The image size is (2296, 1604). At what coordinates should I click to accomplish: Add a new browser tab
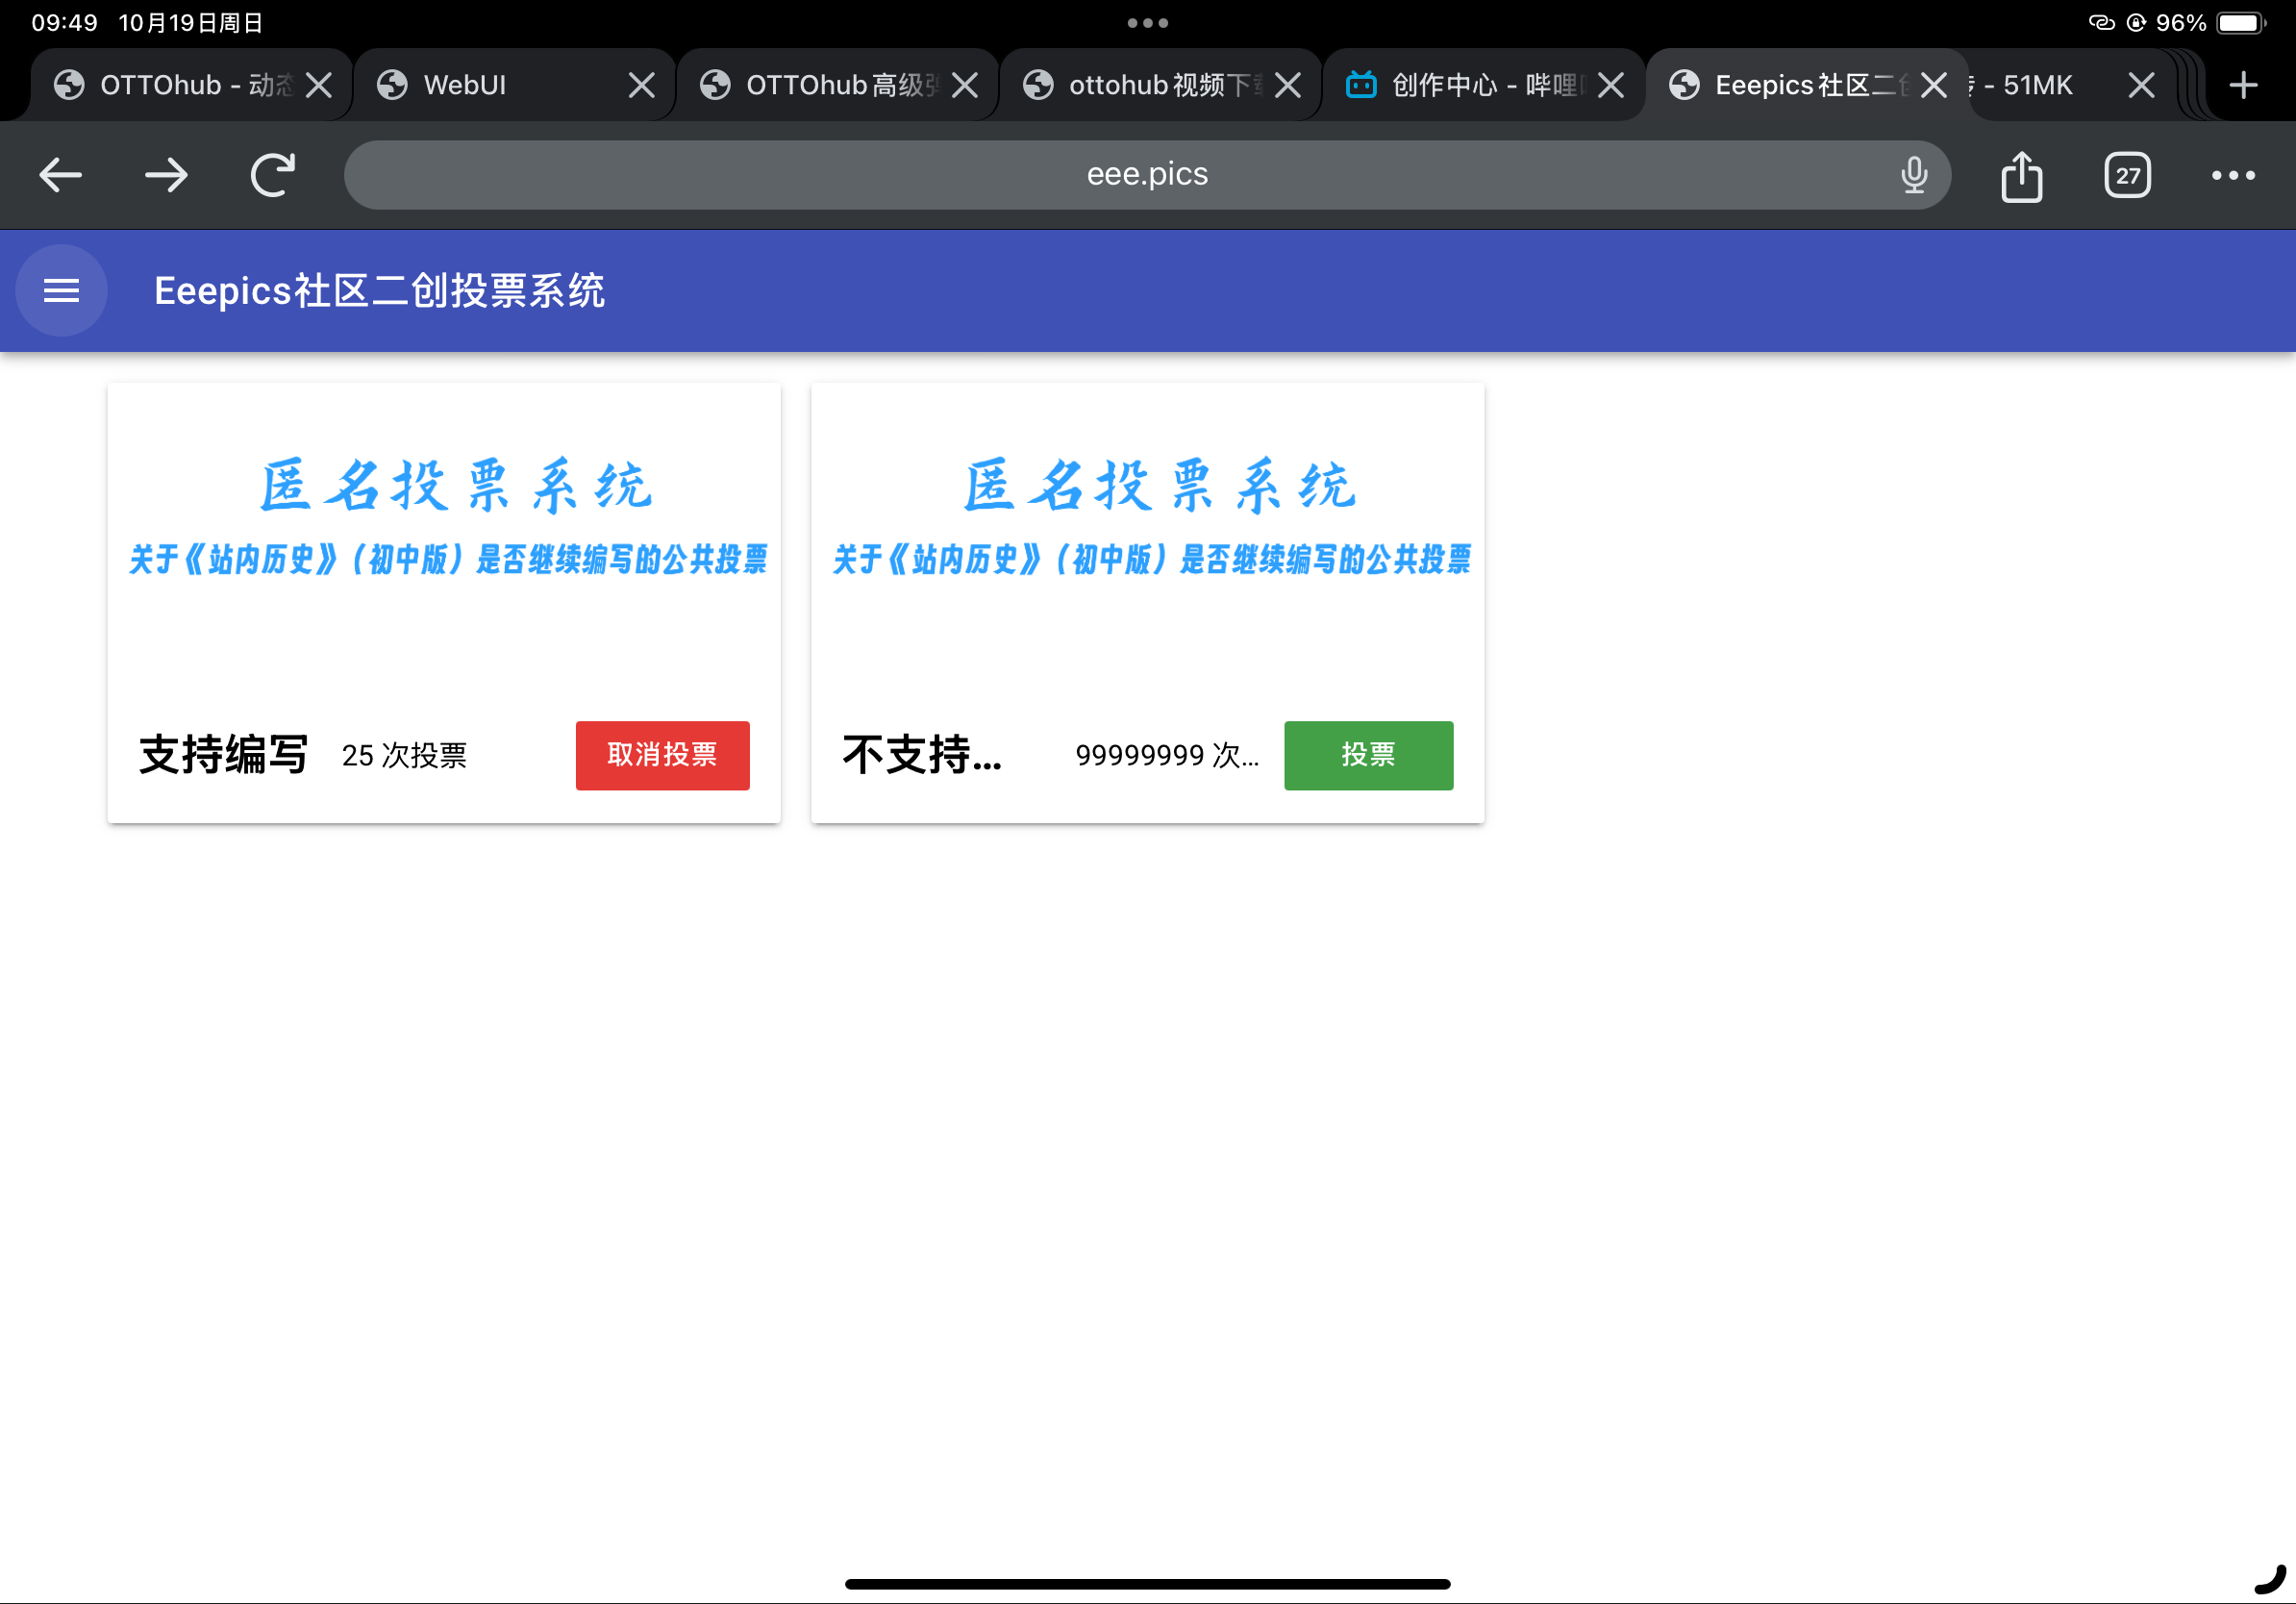[2243, 85]
